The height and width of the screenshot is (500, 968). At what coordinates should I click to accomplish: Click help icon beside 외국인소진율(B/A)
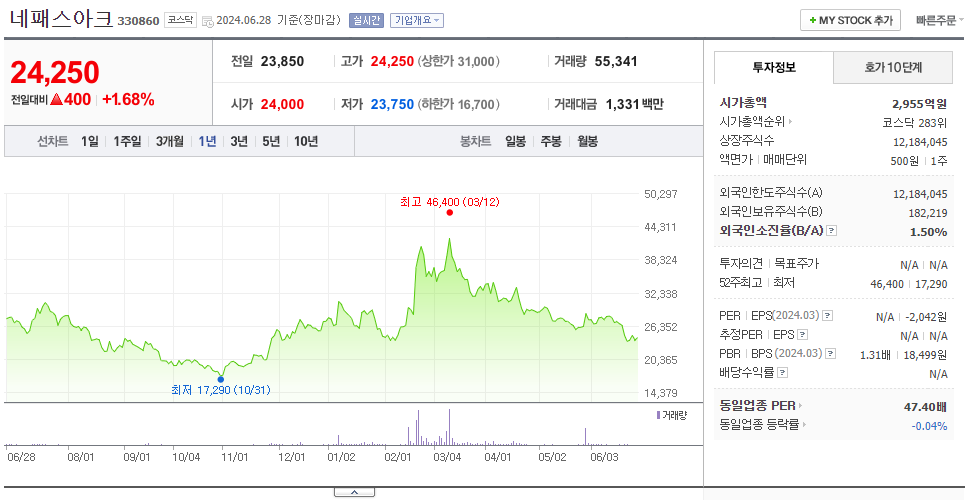[832, 231]
